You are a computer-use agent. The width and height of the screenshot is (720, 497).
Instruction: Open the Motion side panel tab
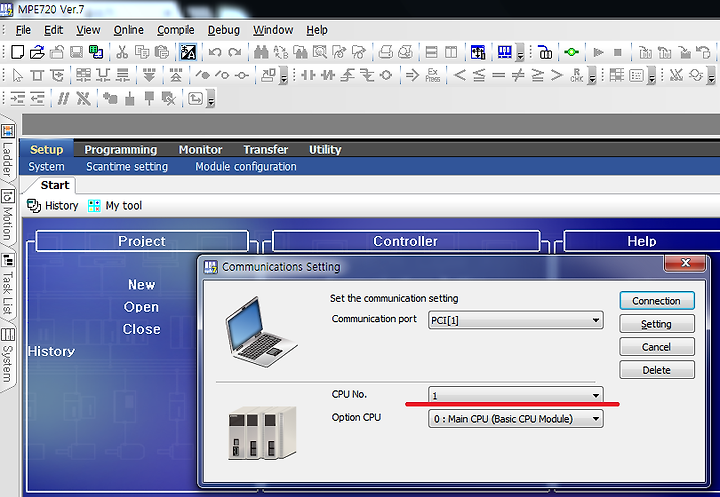8,215
